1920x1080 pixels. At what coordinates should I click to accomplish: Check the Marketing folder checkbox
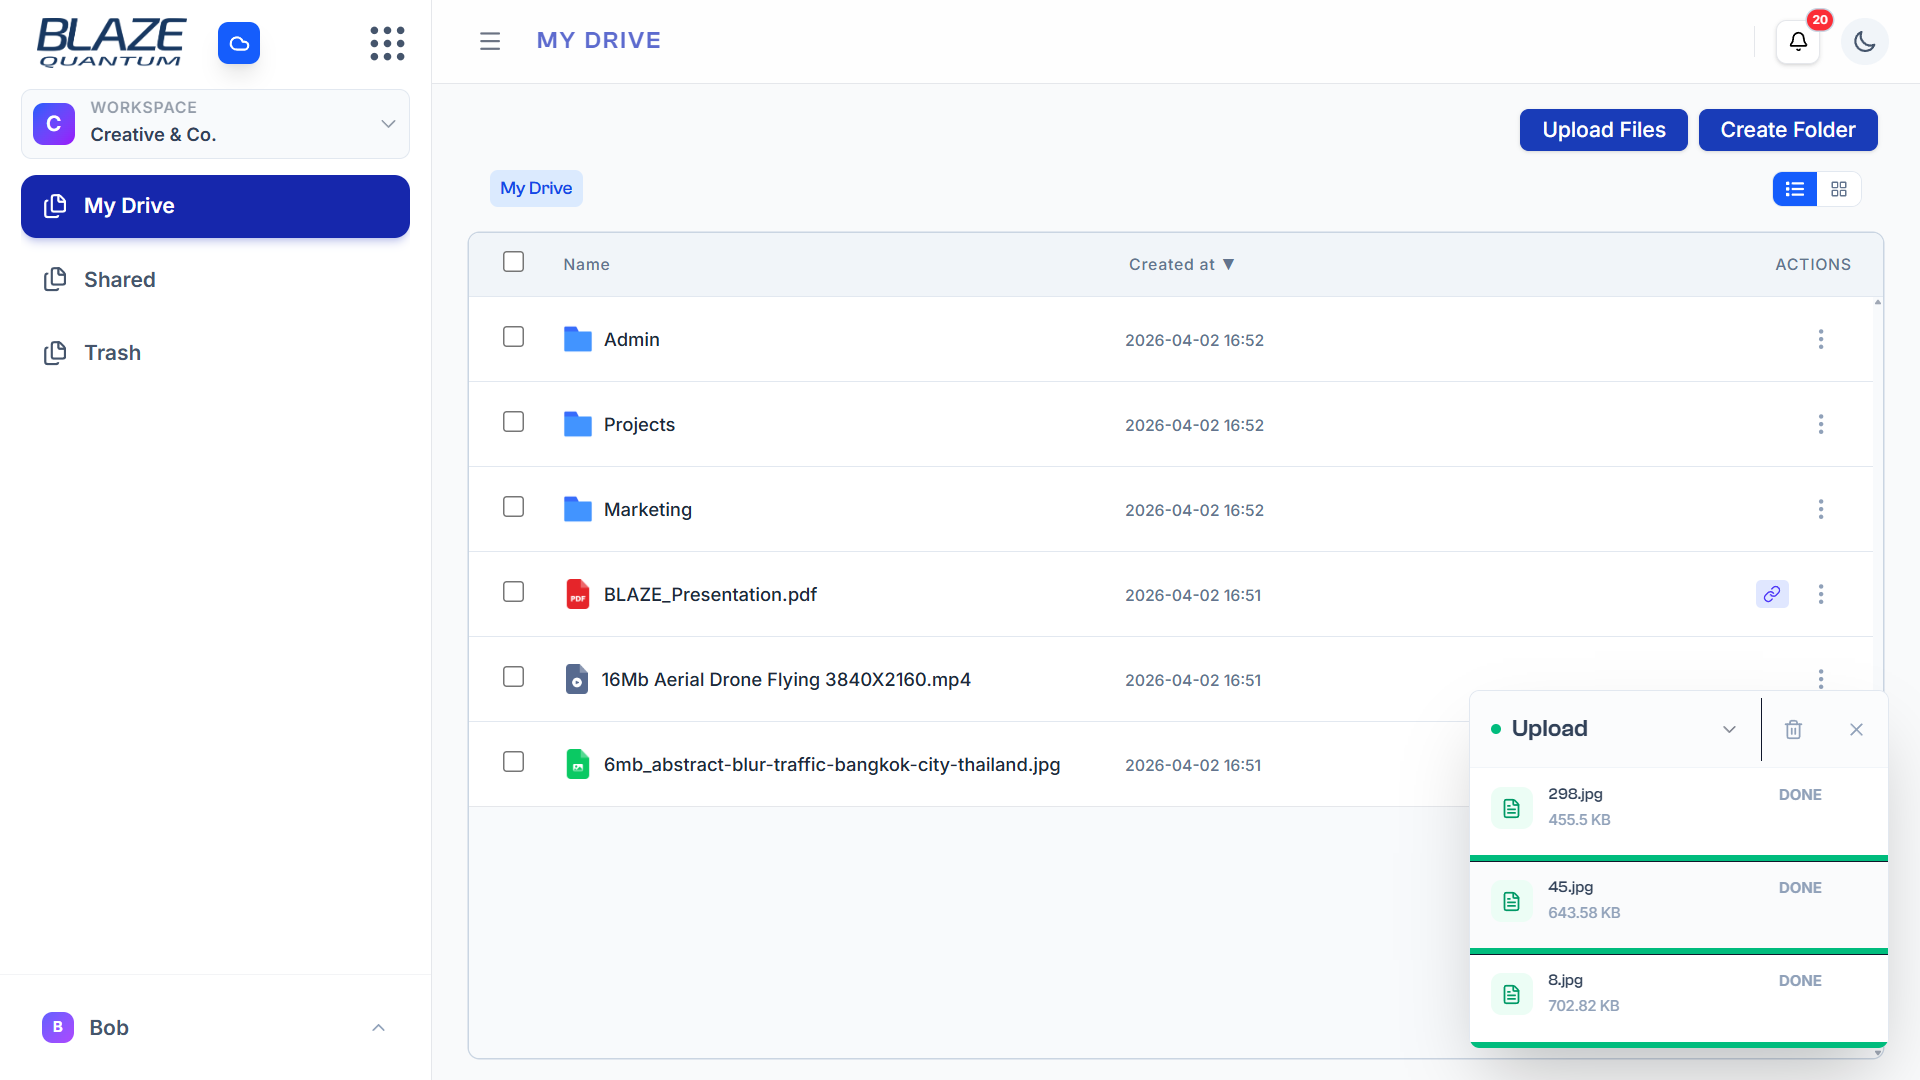click(x=513, y=507)
